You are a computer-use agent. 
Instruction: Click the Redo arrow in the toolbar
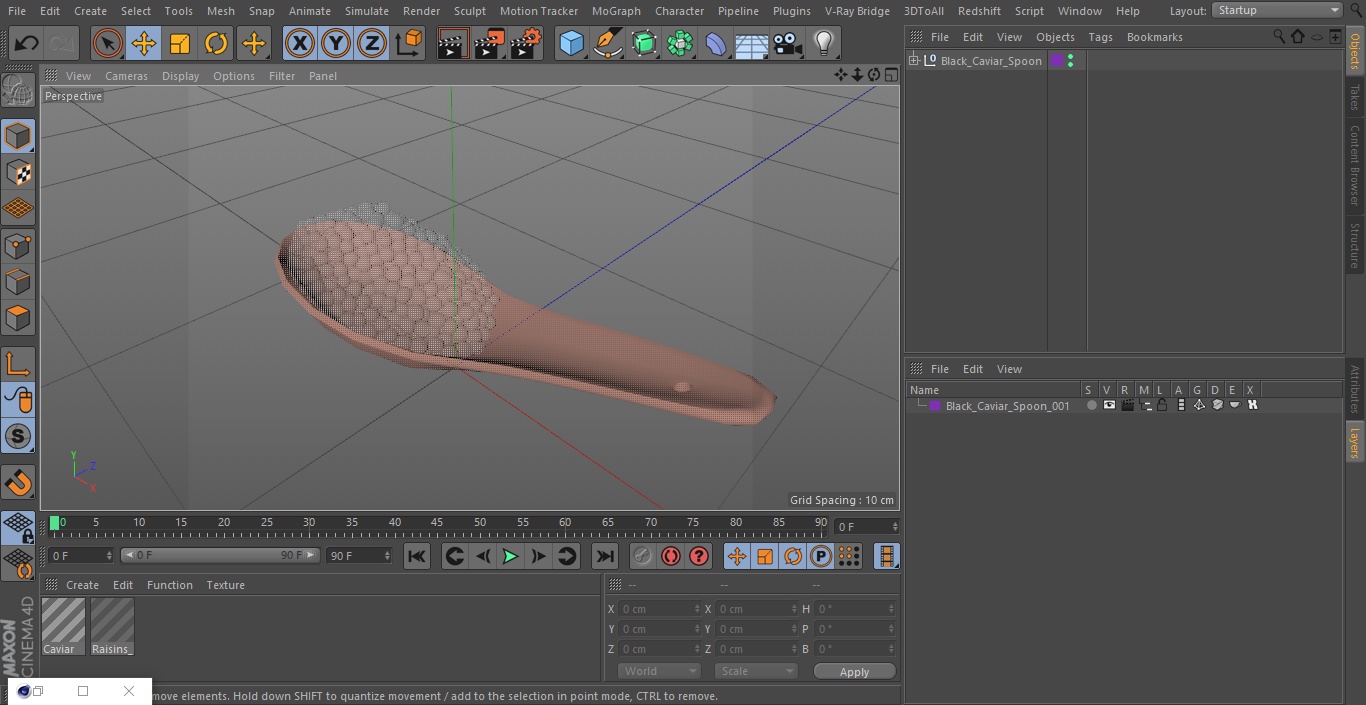(62, 44)
